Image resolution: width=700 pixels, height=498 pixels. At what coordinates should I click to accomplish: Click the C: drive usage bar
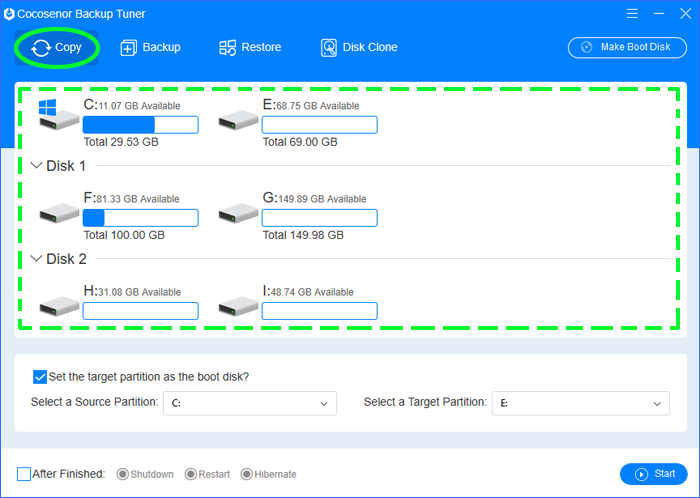tap(141, 124)
